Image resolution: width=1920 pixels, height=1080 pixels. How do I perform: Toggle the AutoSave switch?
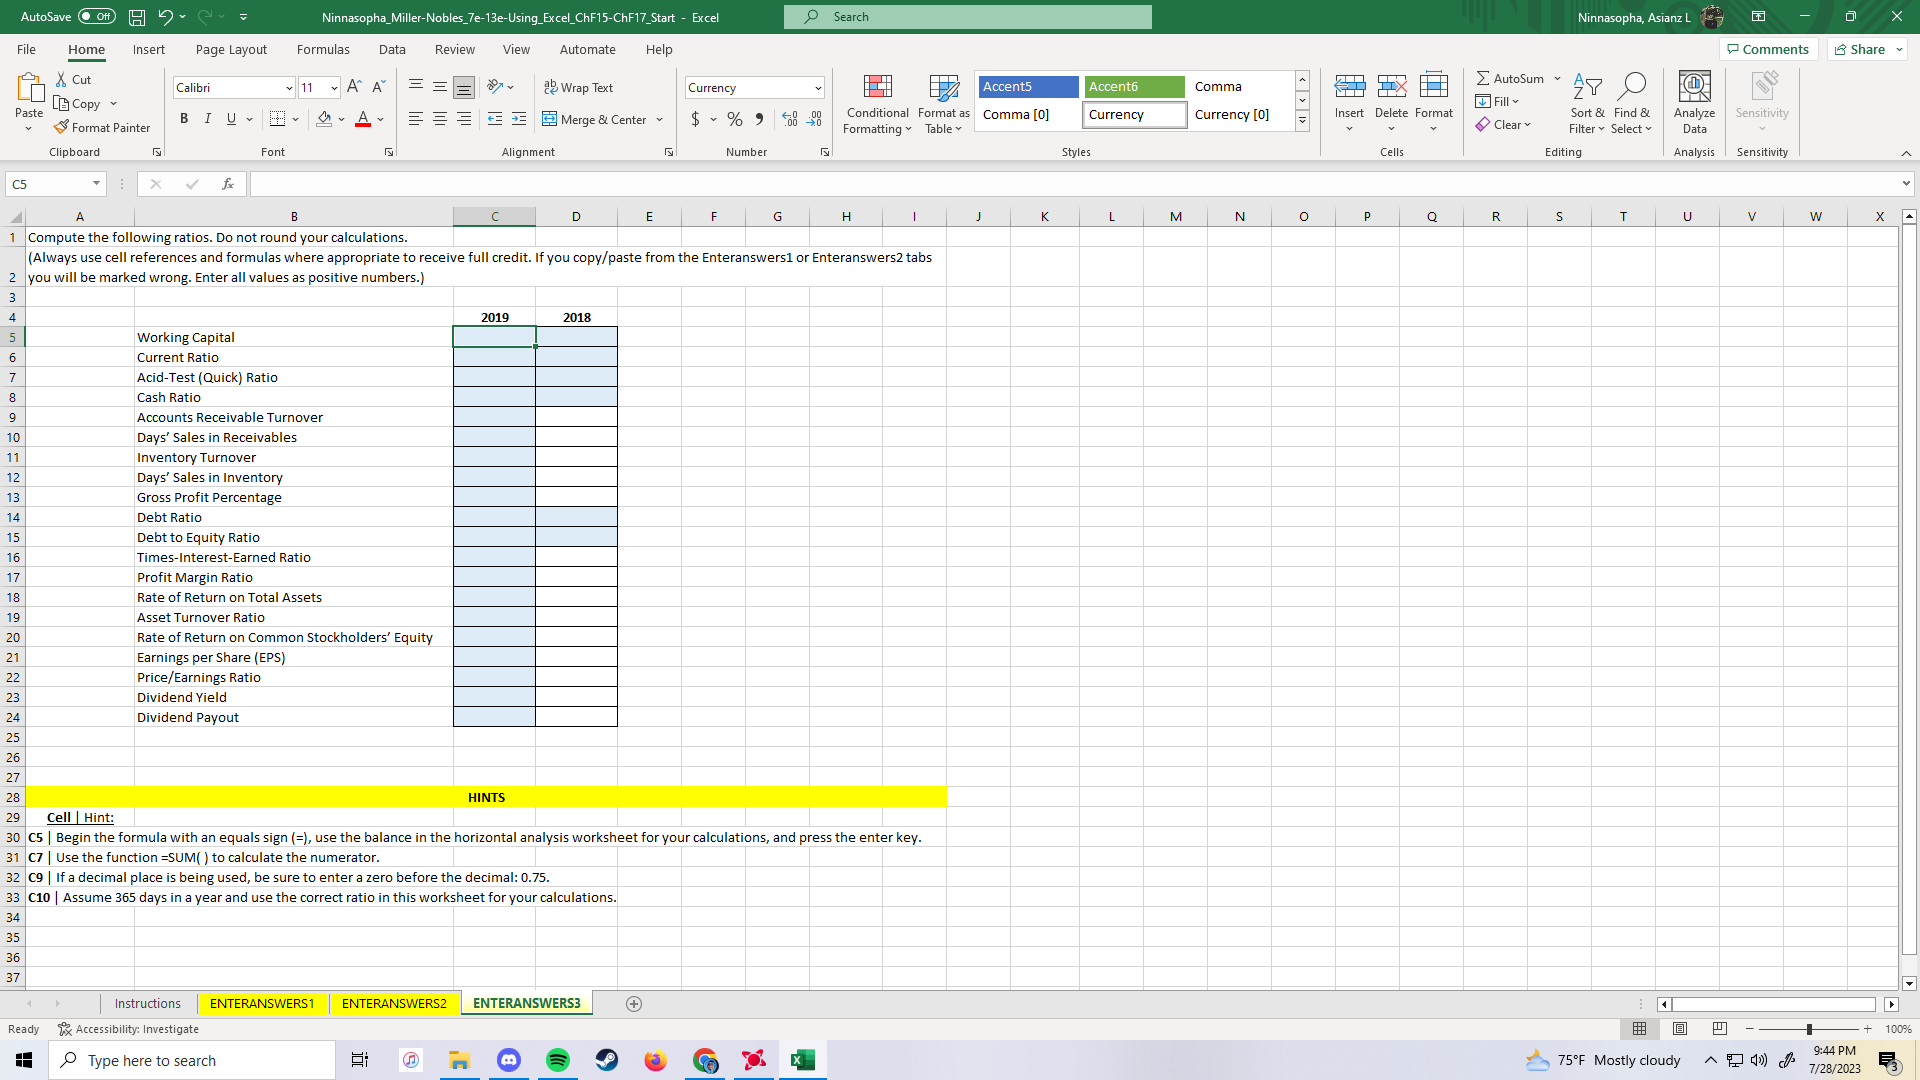(x=97, y=17)
